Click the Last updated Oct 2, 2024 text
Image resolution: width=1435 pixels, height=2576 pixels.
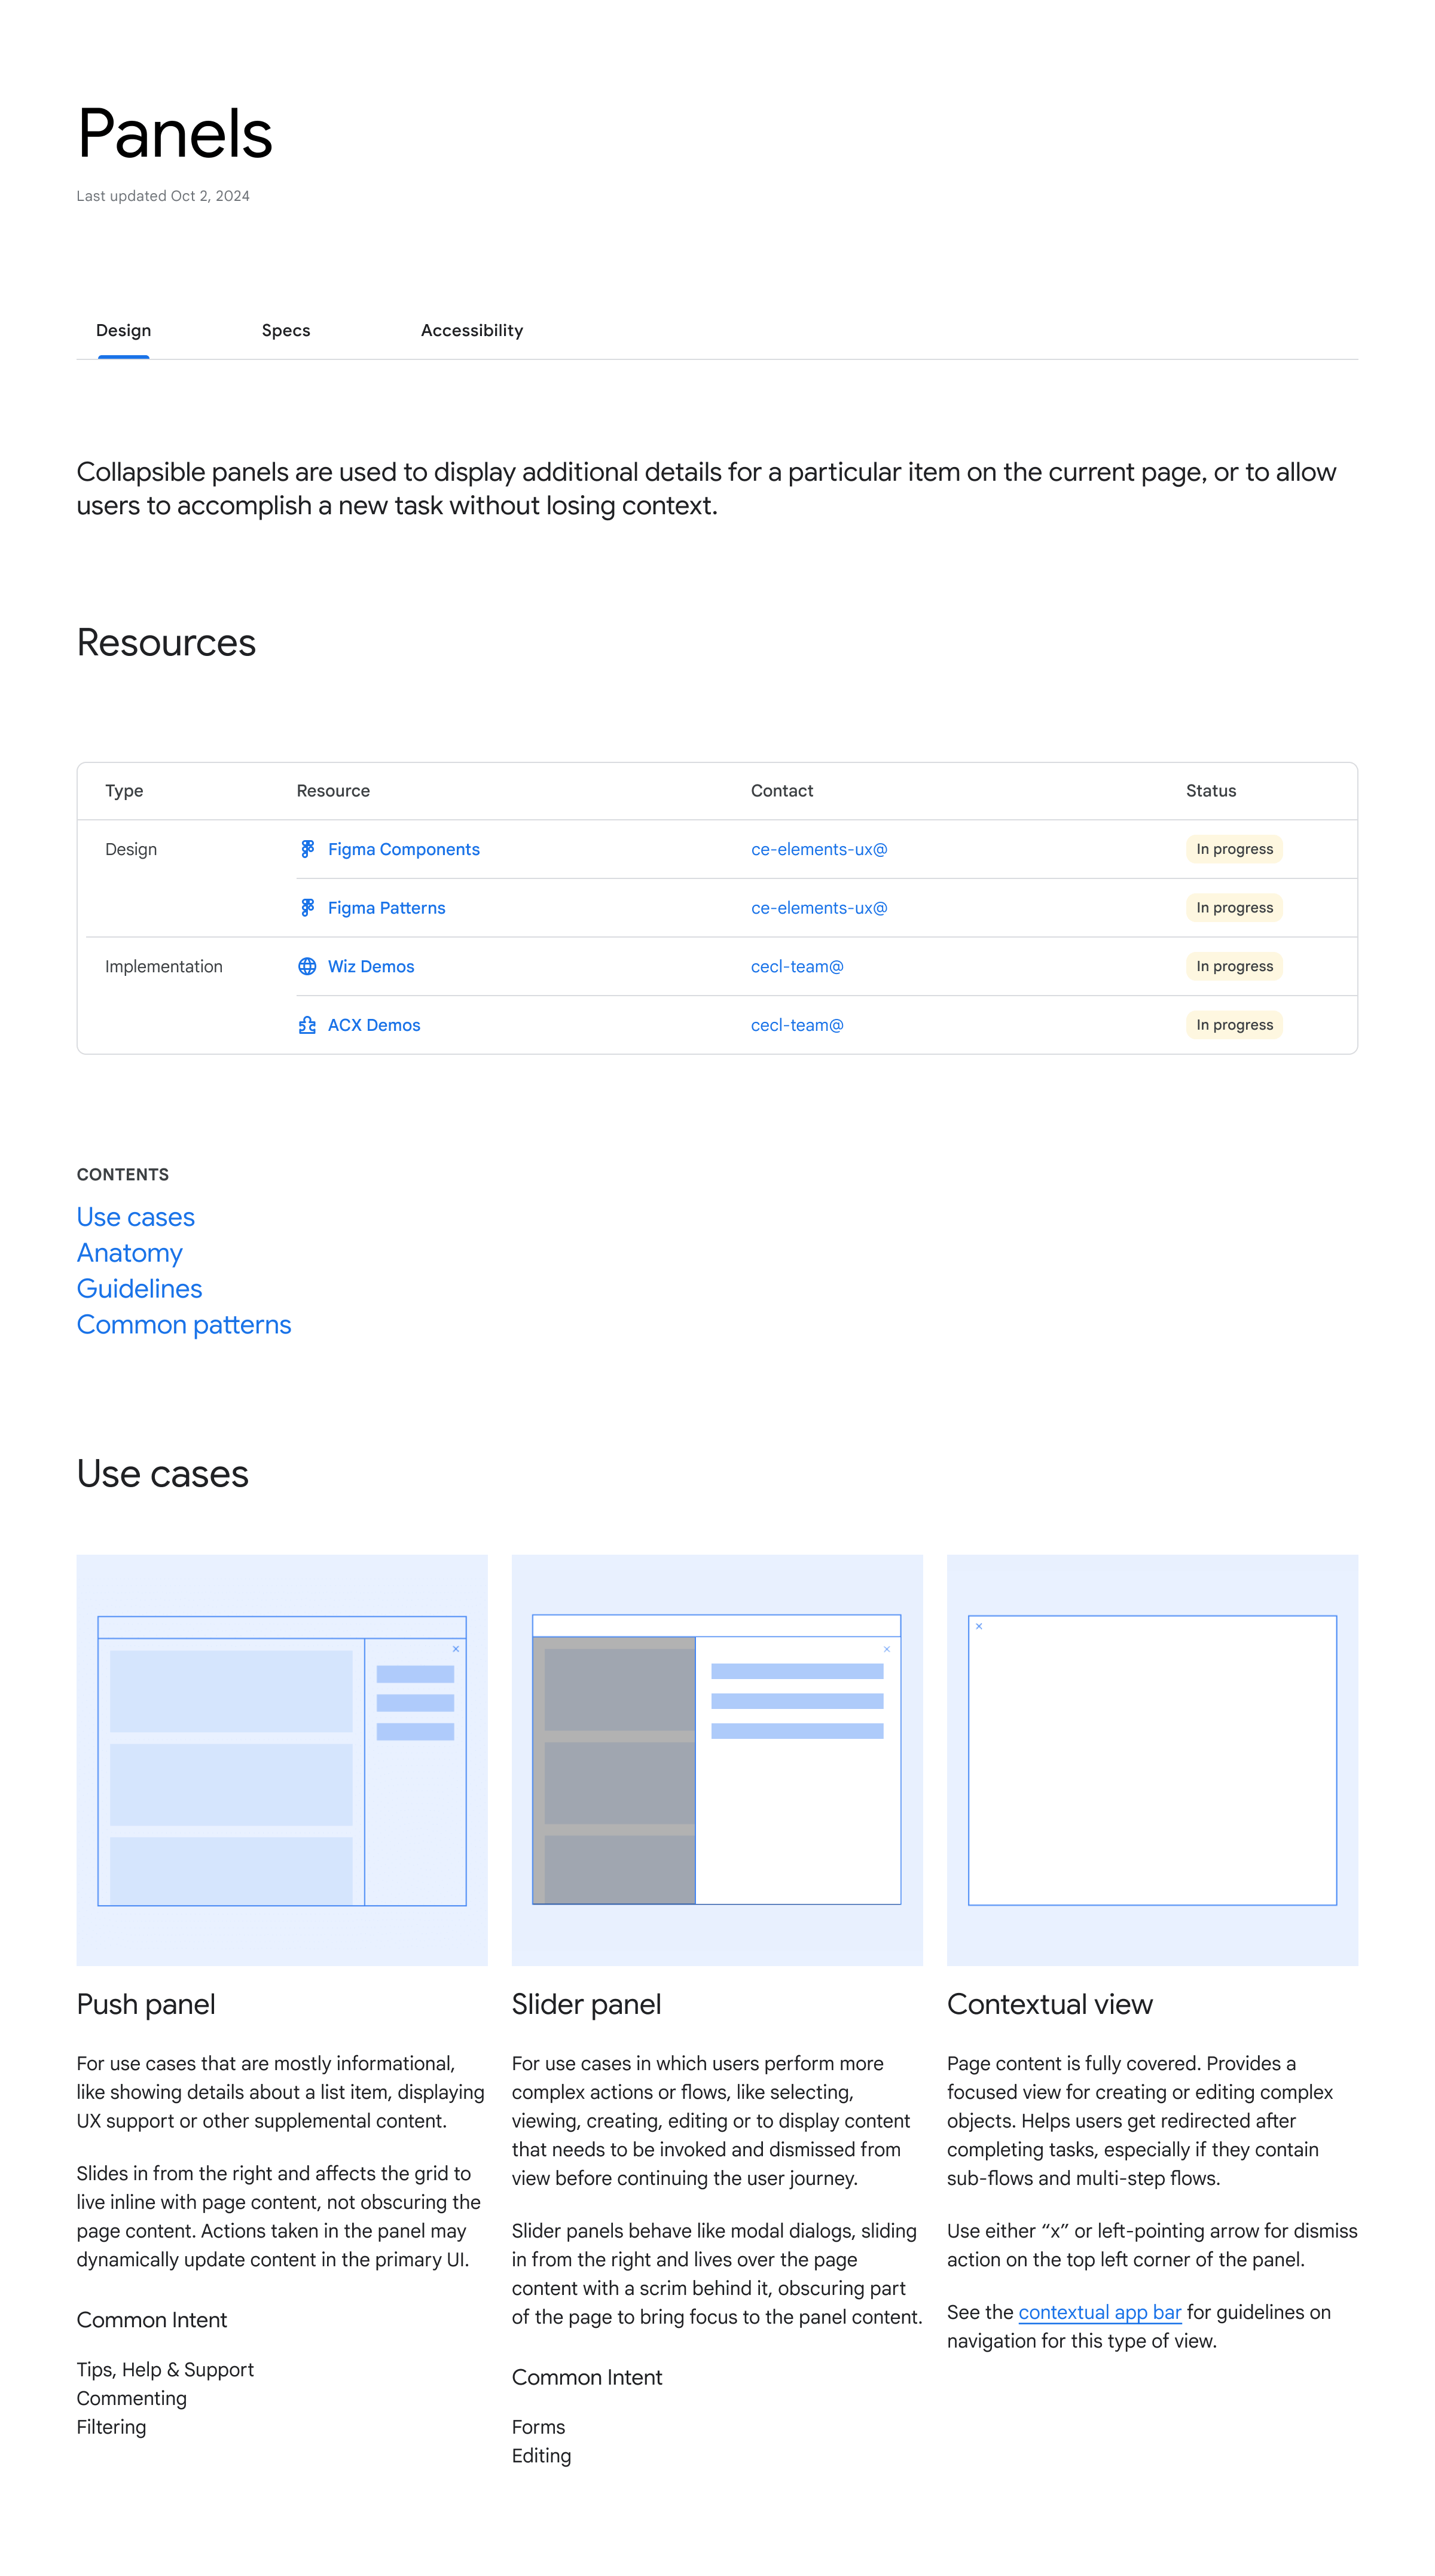(x=163, y=196)
